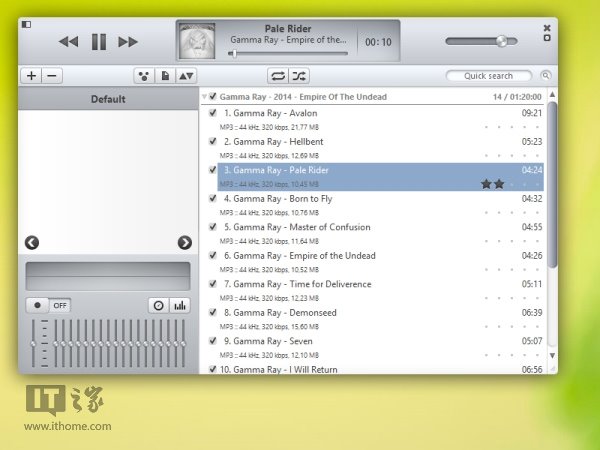Uncheck the Gamma Ray - Born to Fly track
Image resolution: width=600 pixels, height=450 pixels.
click(212, 199)
